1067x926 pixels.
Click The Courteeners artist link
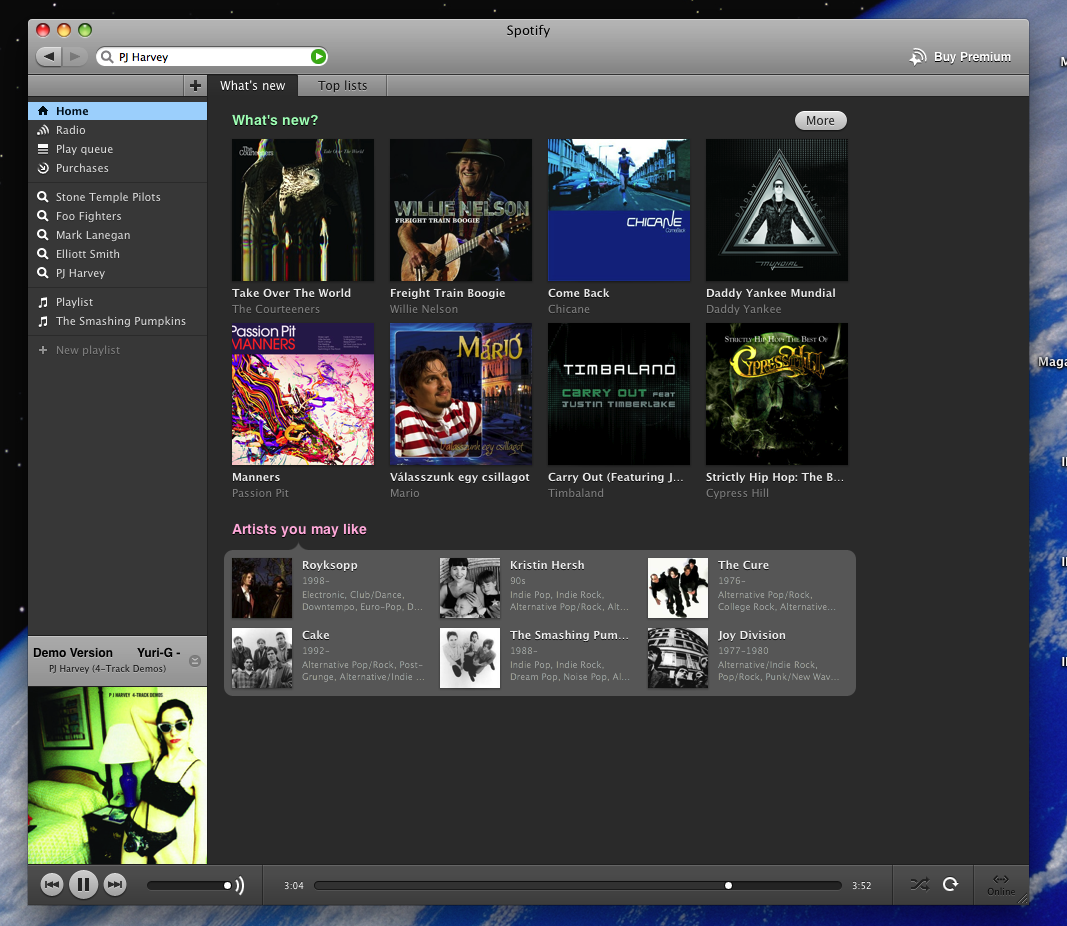pos(276,309)
